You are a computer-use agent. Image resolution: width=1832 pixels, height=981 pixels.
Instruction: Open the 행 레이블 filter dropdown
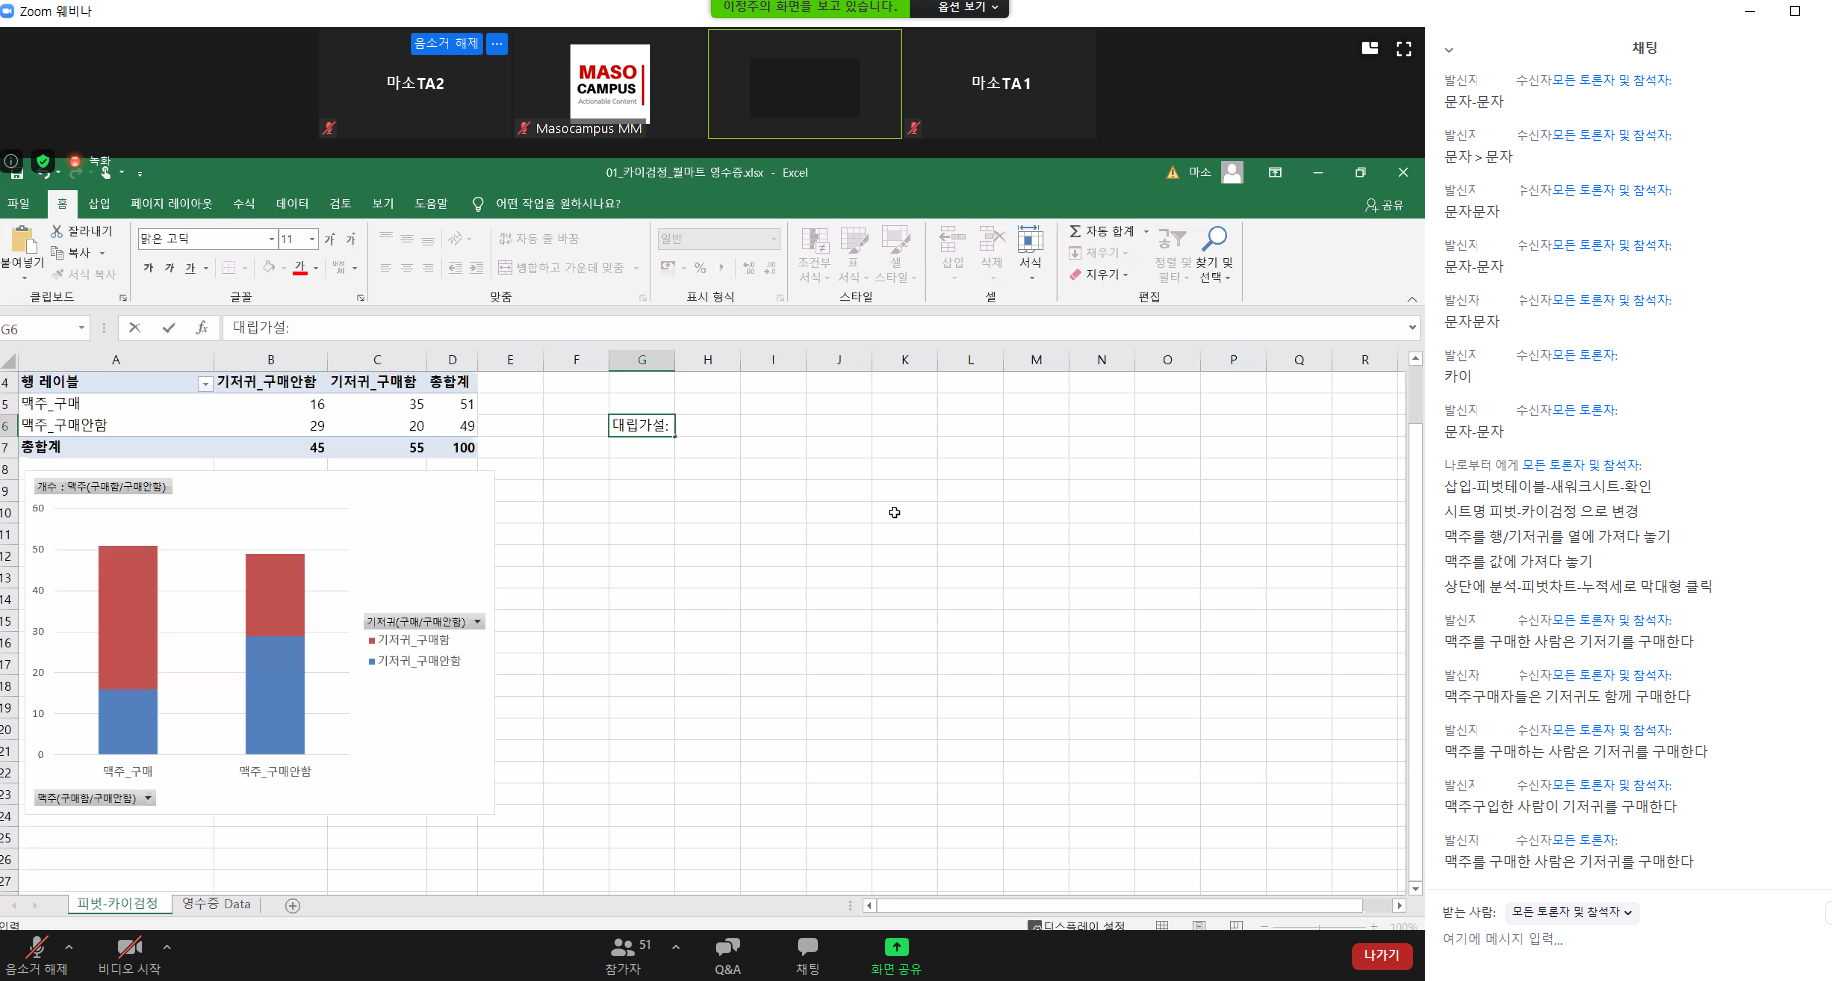pos(205,384)
